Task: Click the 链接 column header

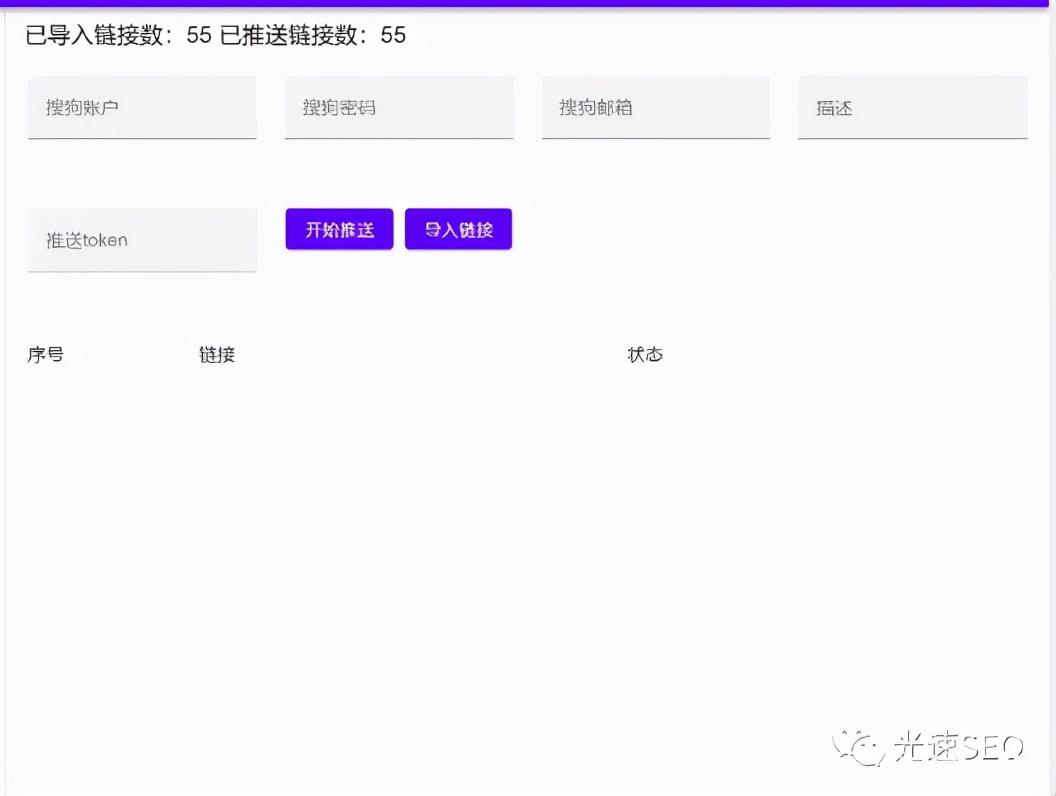Action: 217,355
